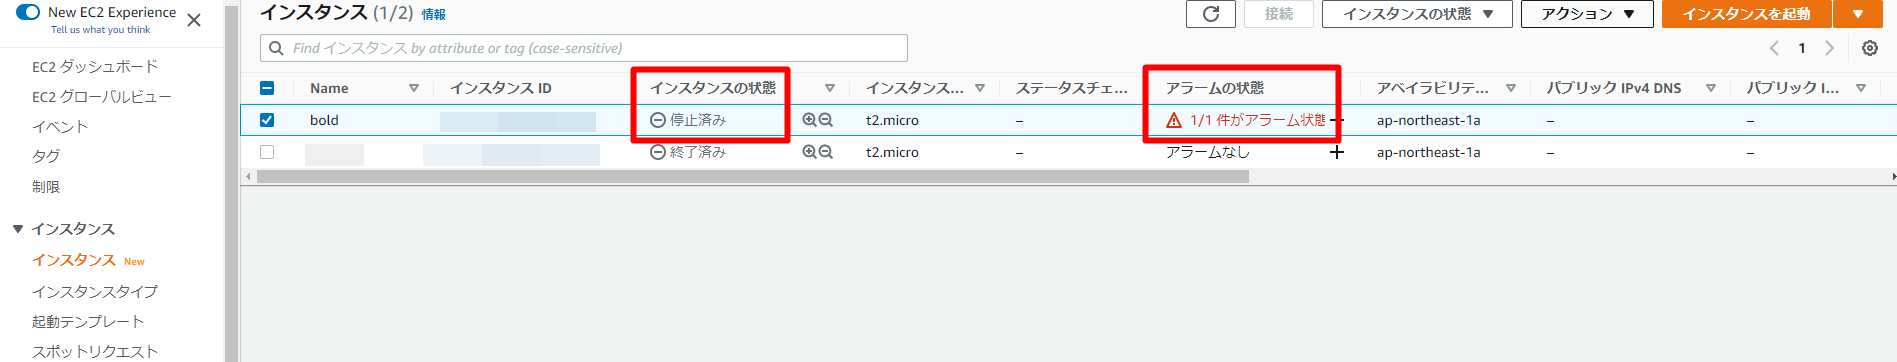Click ap-northeast-1a in the bold row
Screen dimensions: 1897x362
pos(1428,120)
